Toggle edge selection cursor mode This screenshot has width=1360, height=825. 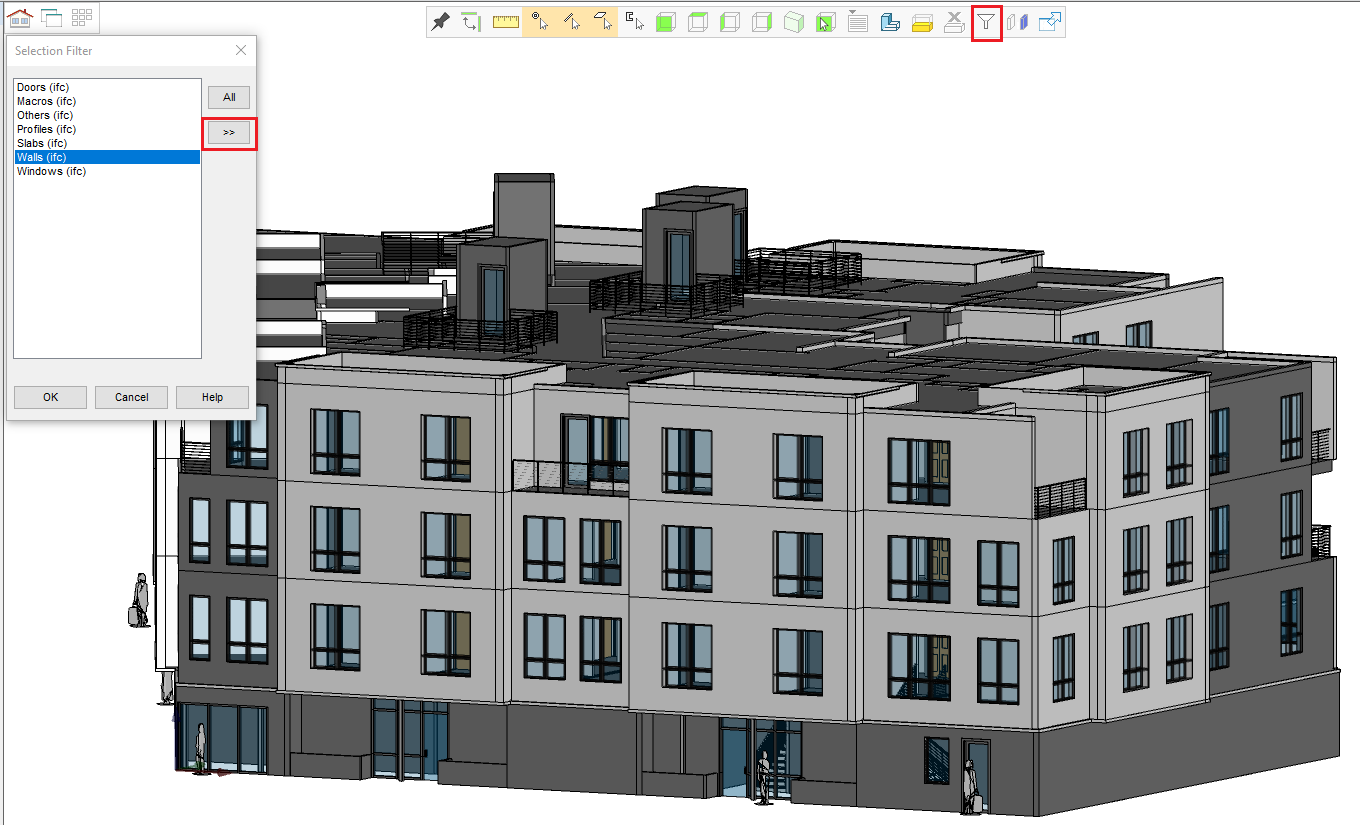[572, 22]
